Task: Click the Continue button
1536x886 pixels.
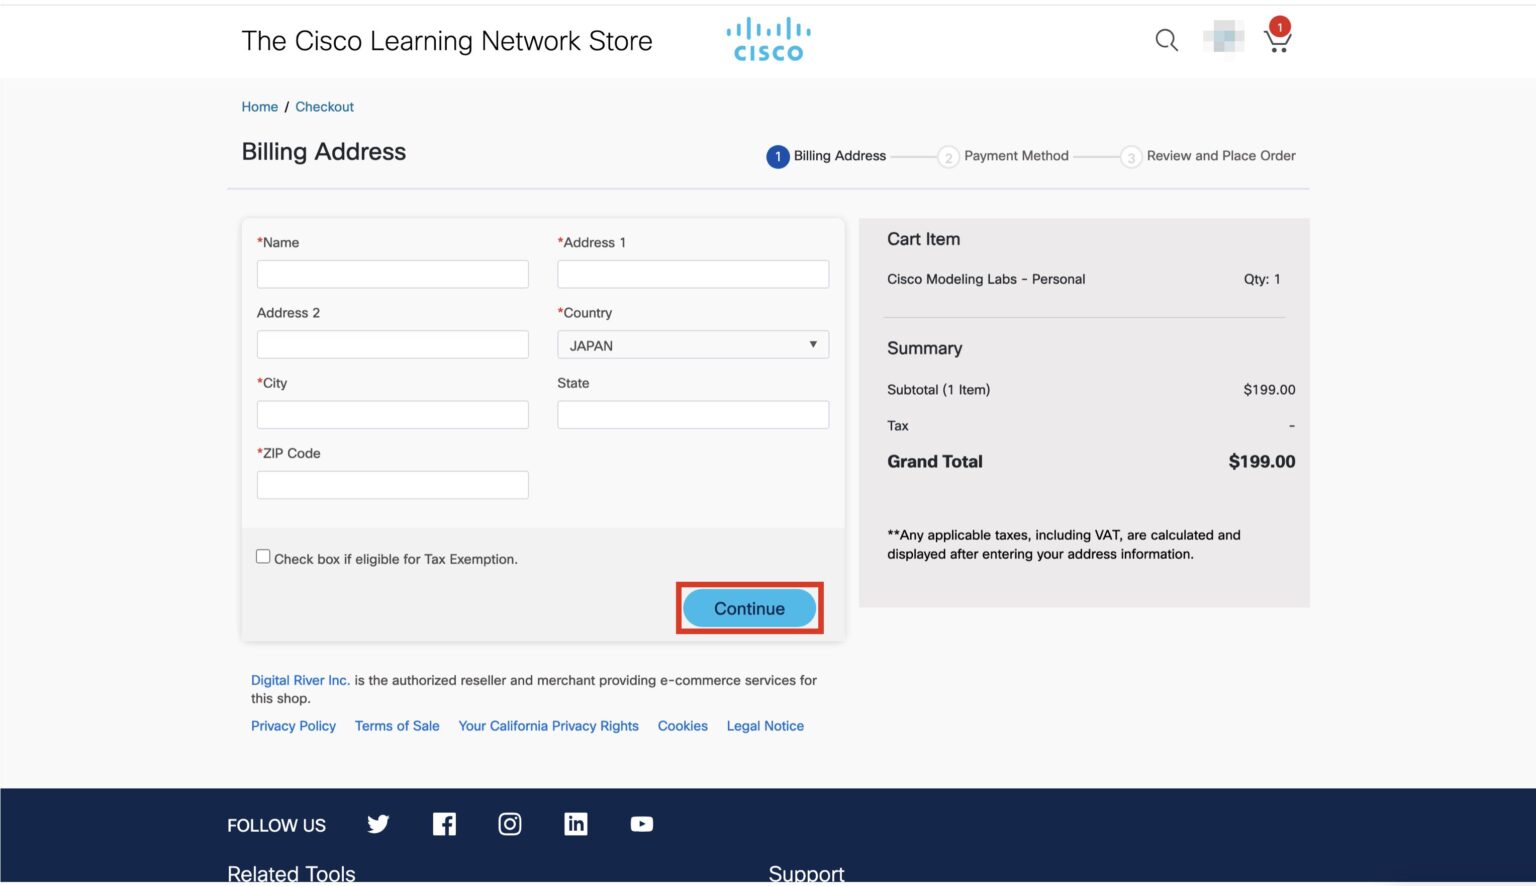Action: (x=749, y=608)
